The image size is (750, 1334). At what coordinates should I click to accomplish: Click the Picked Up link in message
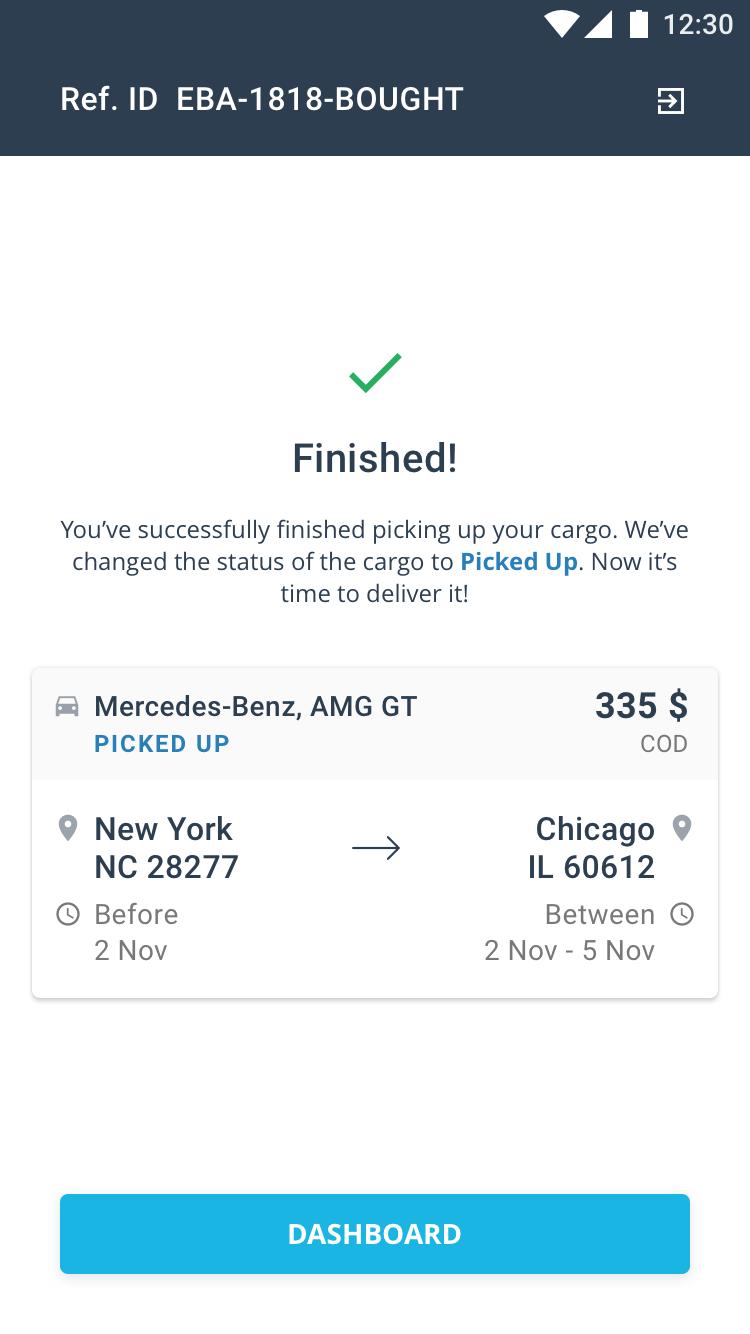pyautogui.click(x=518, y=562)
